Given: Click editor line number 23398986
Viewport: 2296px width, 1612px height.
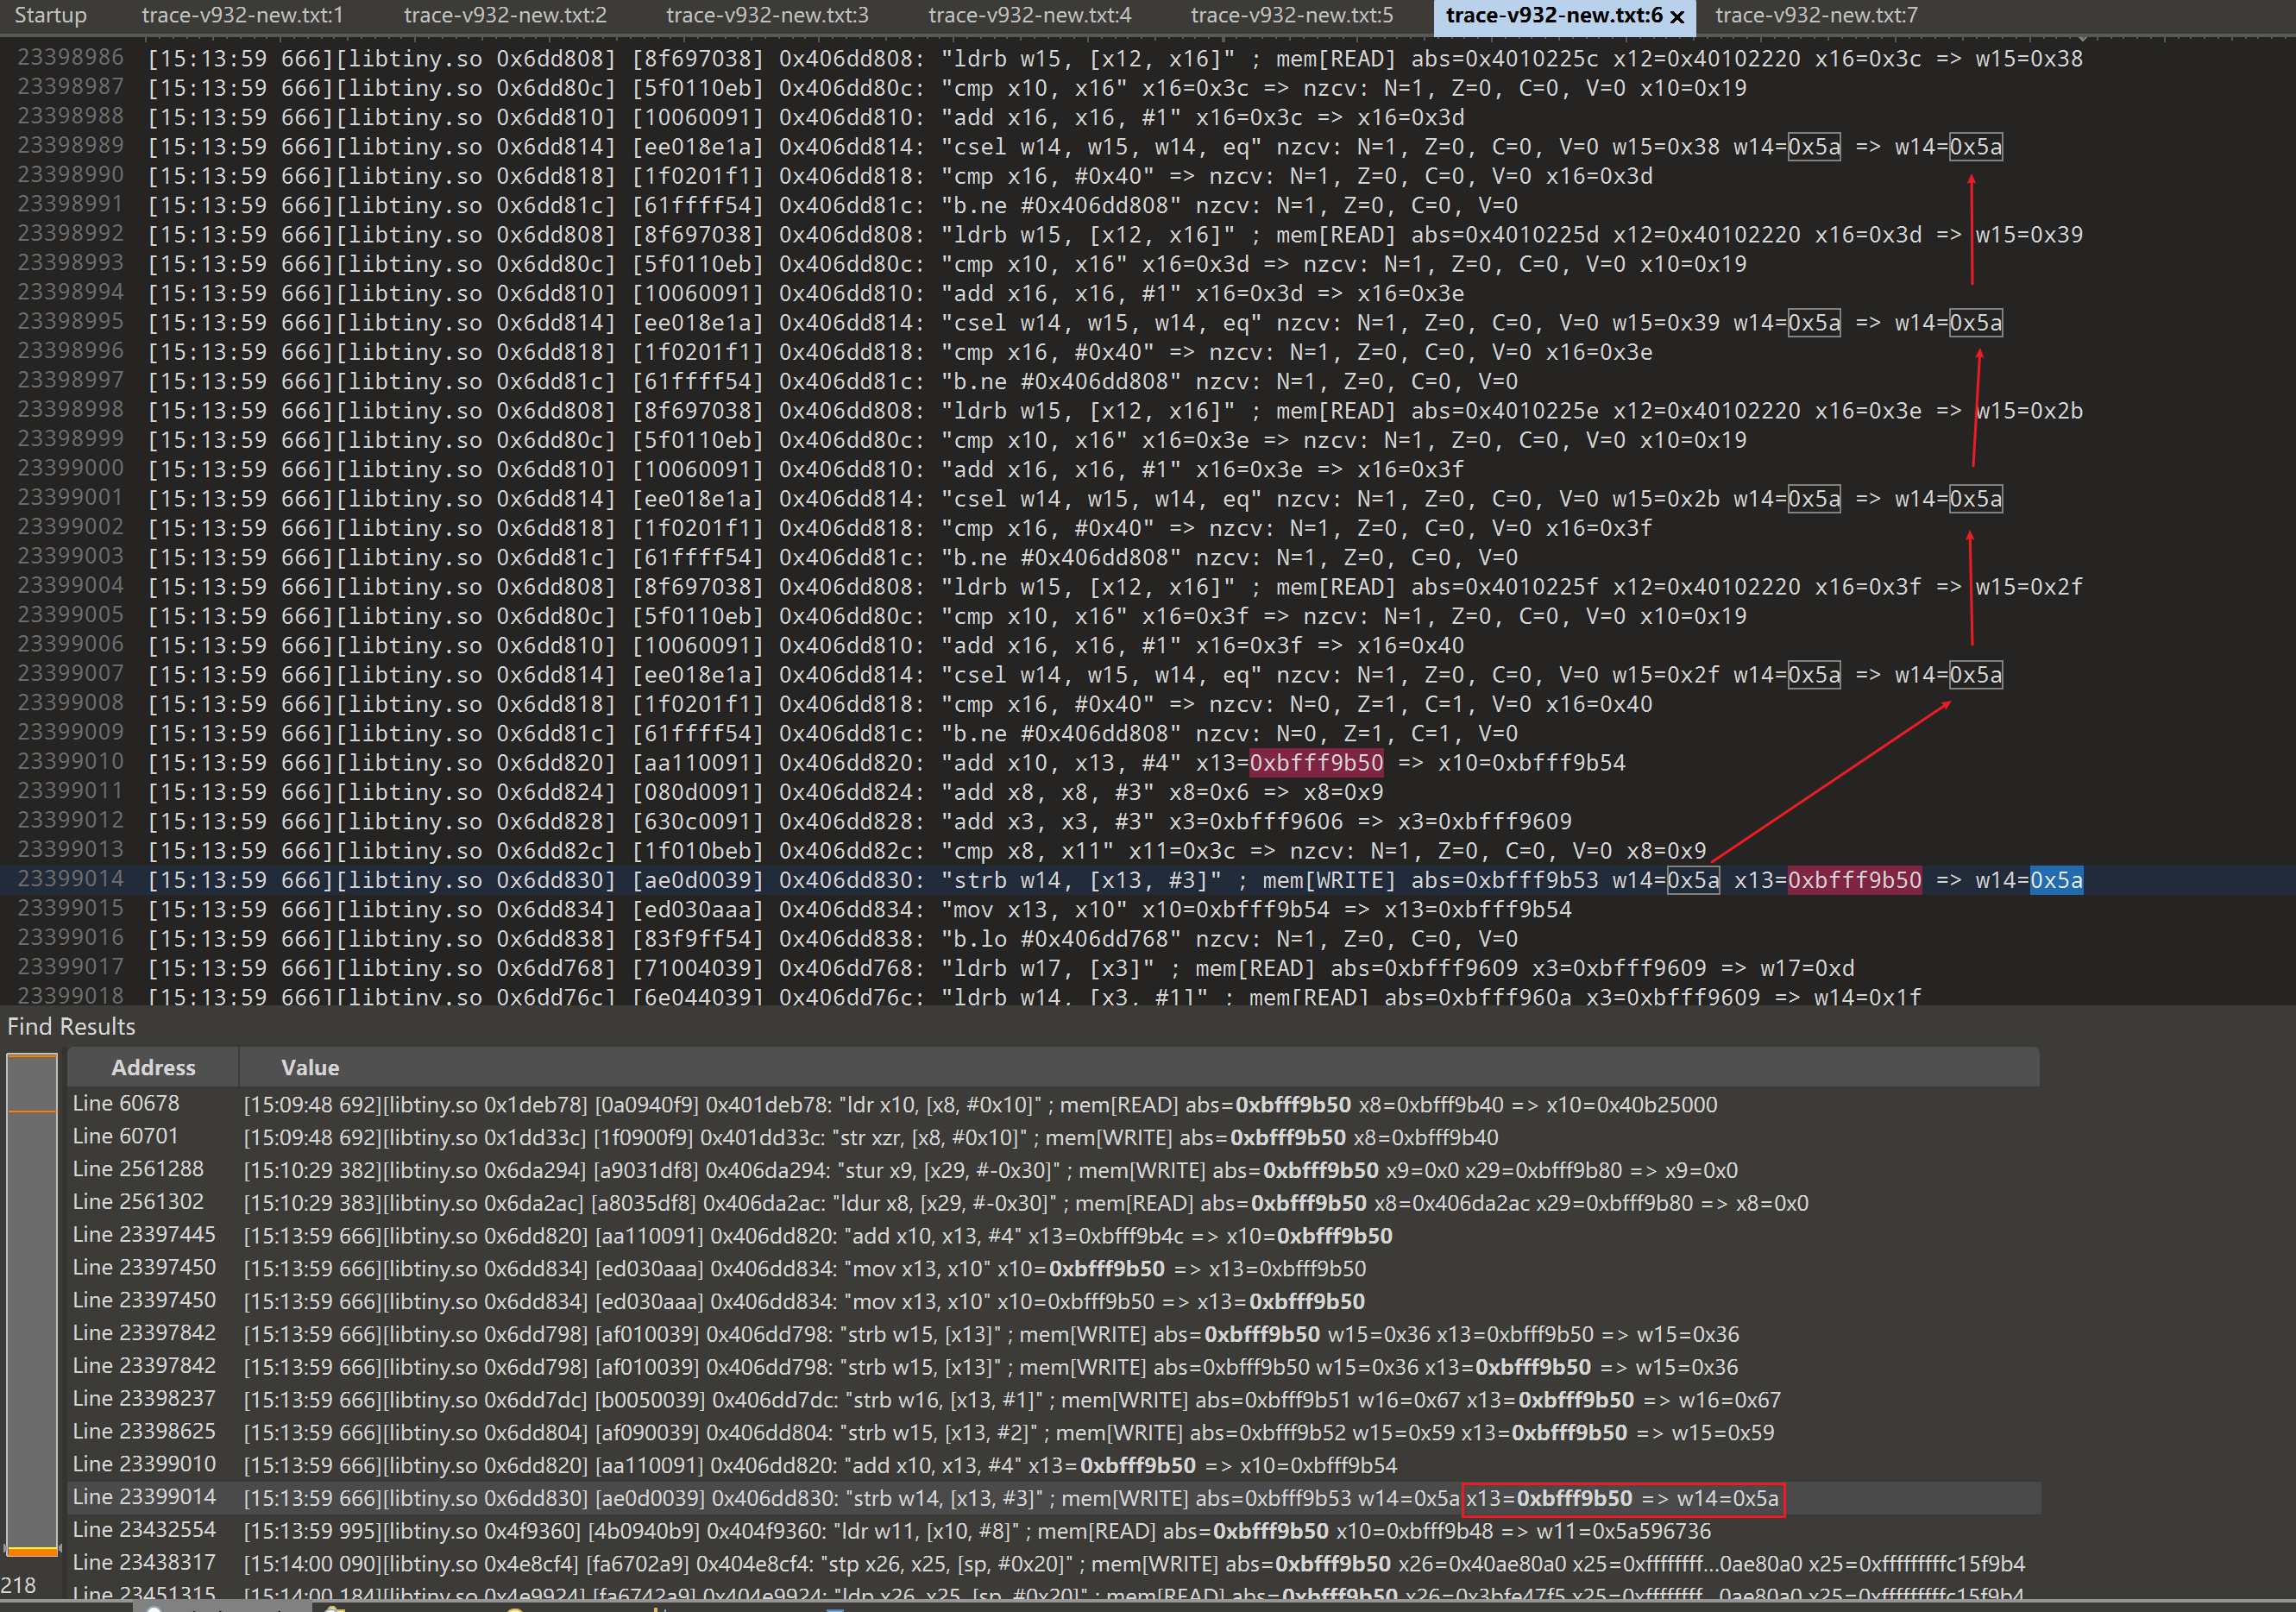Looking at the screenshot, I should pos(70,58).
